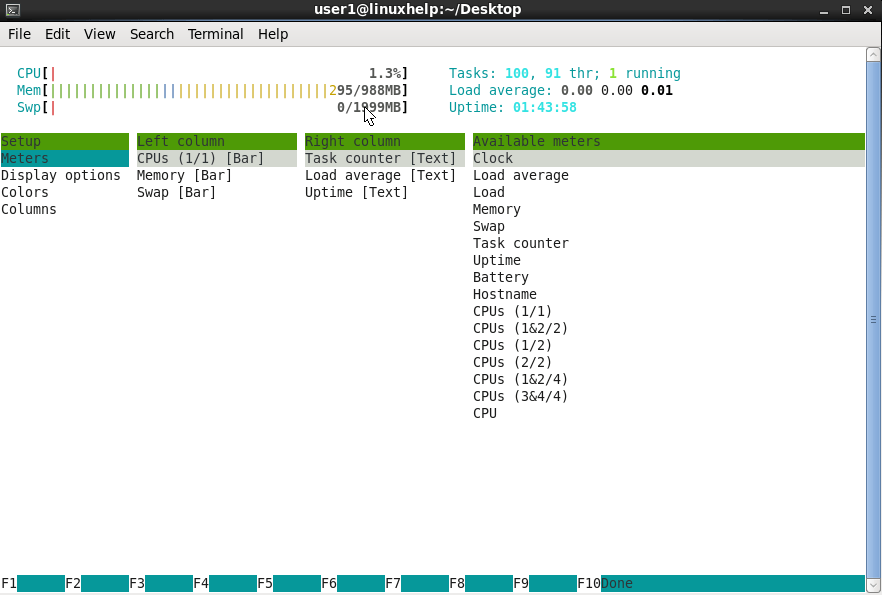Close the terminal window

pyautogui.click(x=867, y=10)
